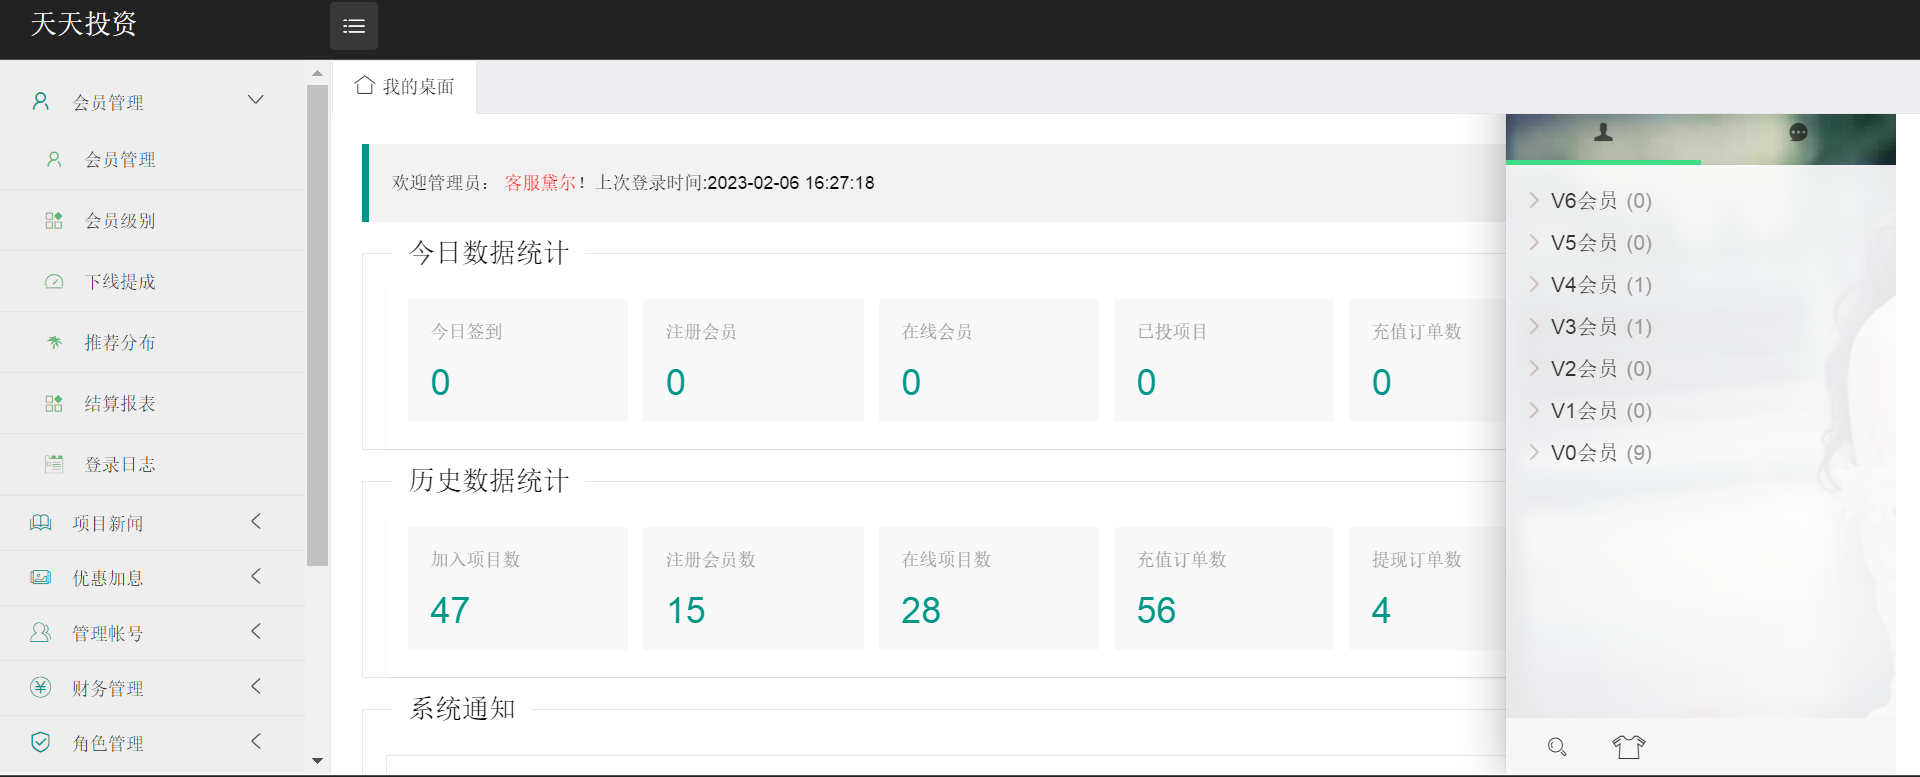Click the 角色管理 shield icon
Image resolution: width=1920 pixels, height=777 pixels.
pos(41,743)
